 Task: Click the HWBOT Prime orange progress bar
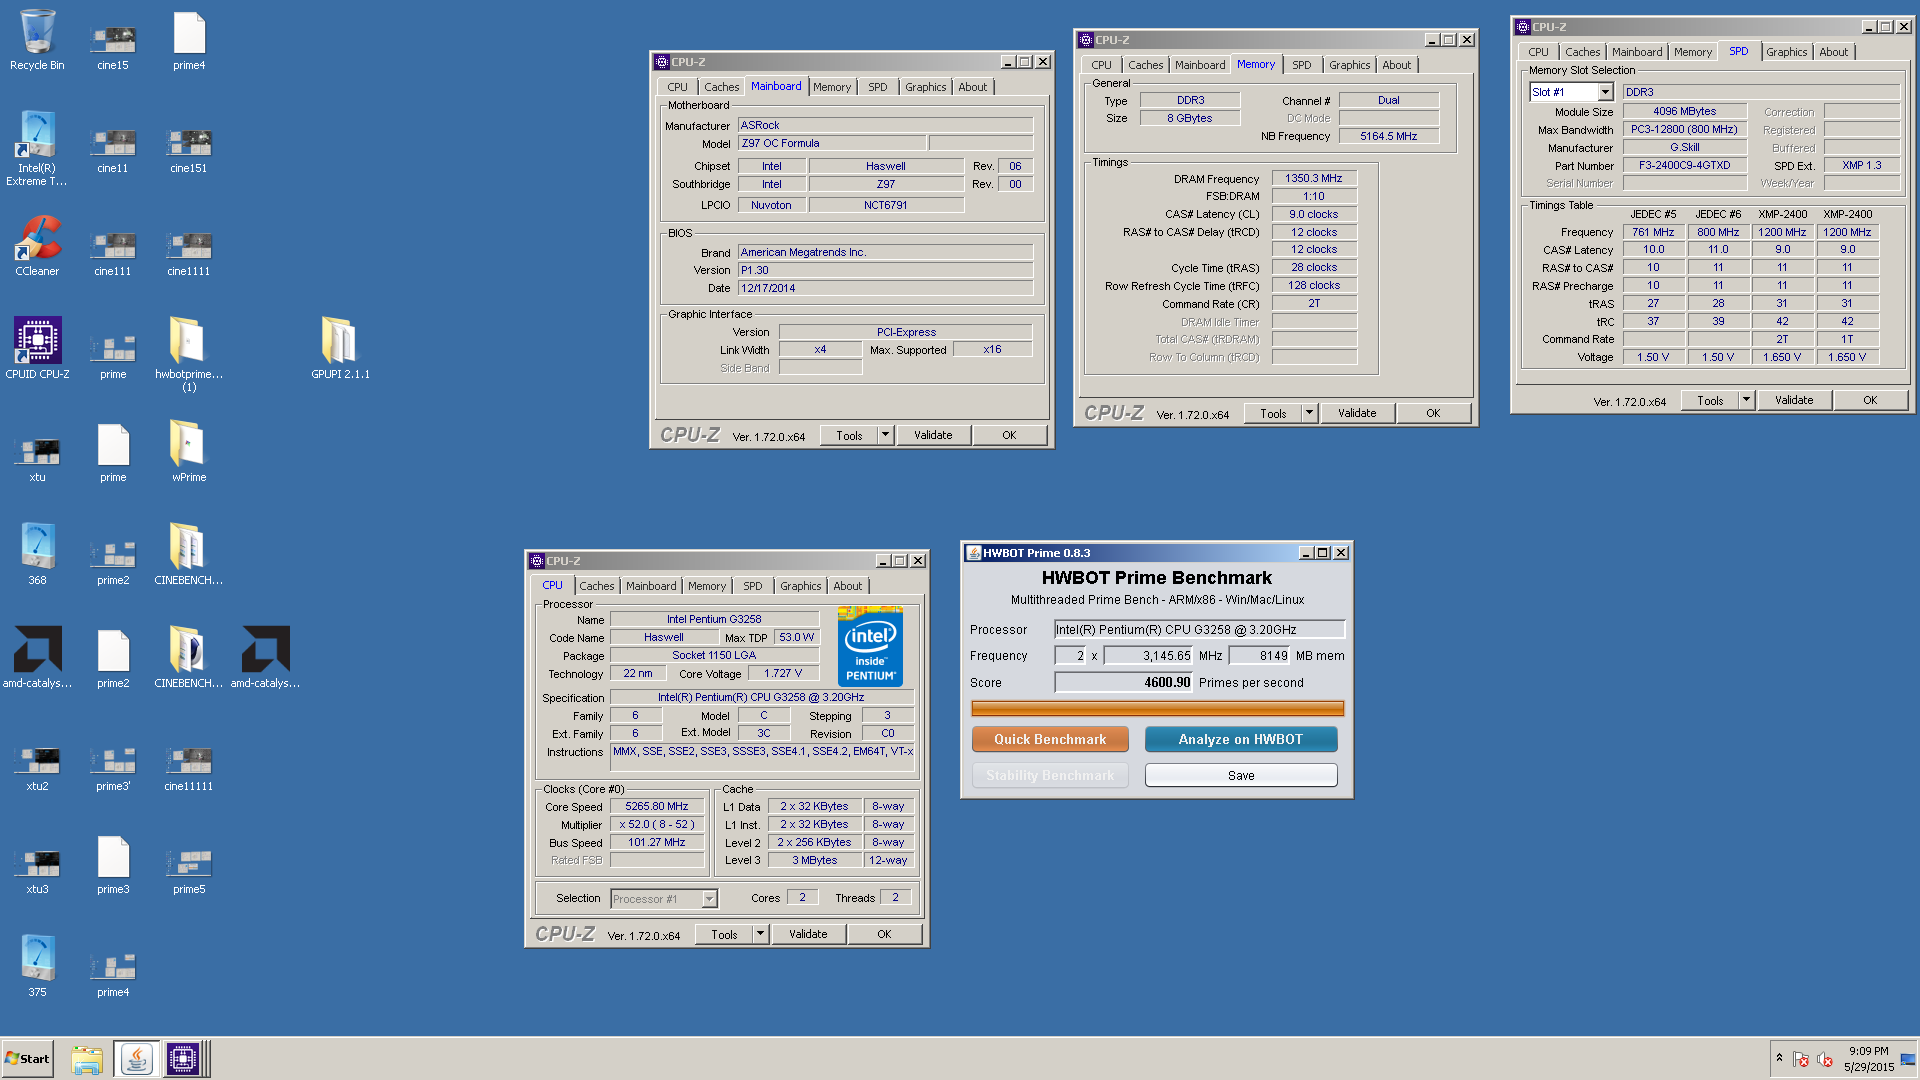coord(1157,709)
